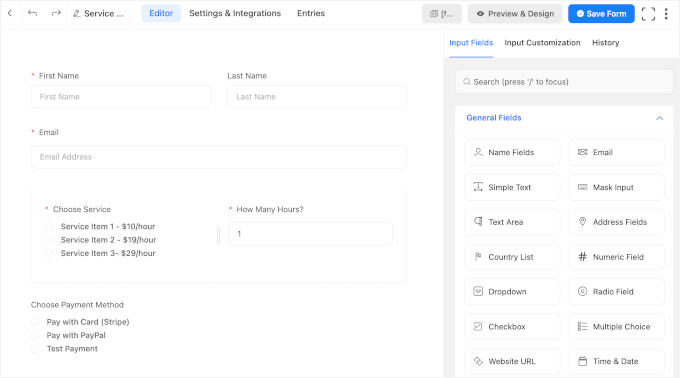Open Preview & Design

click(x=515, y=14)
